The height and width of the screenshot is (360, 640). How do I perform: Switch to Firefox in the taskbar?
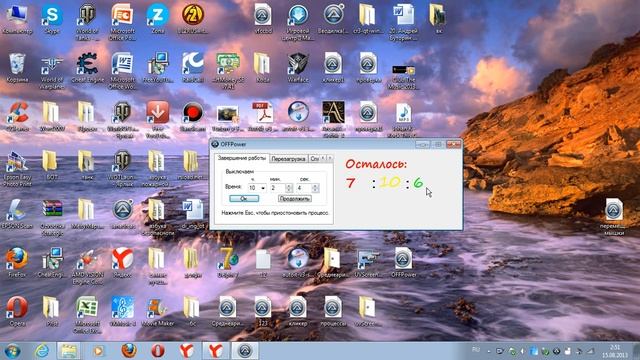pos(129,351)
